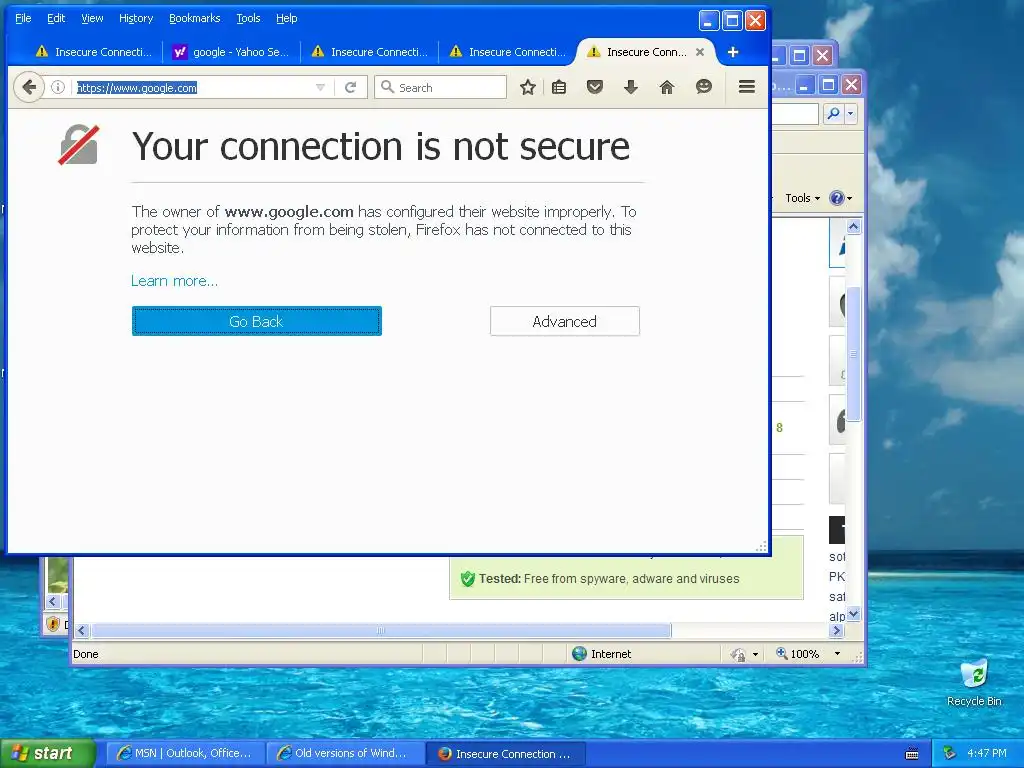
Task: Switch to third tab, Insecure Connection
Action: coord(369,52)
